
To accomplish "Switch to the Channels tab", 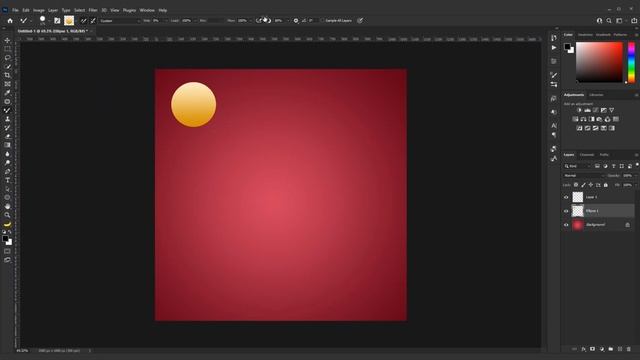I will (x=587, y=155).
